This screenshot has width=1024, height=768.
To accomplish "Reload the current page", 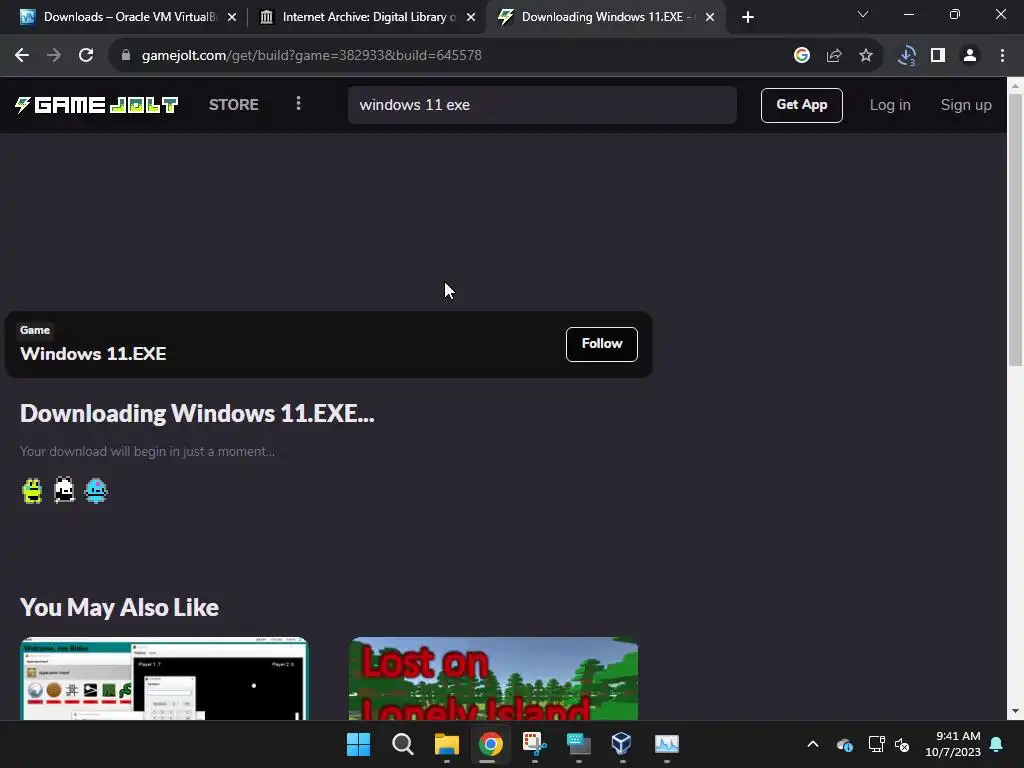I will point(86,56).
